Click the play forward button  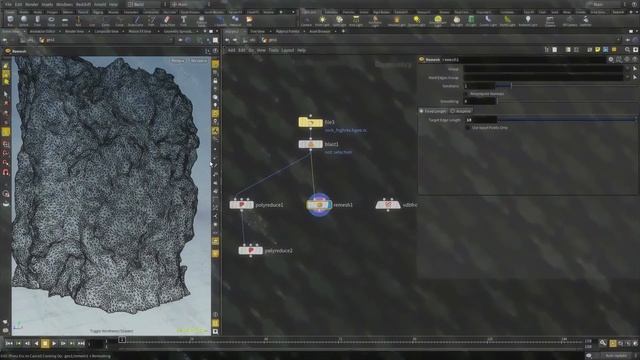54,344
